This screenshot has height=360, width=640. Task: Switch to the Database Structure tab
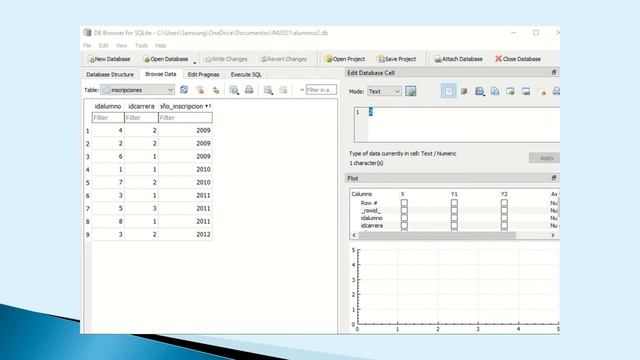click(x=110, y=75)
